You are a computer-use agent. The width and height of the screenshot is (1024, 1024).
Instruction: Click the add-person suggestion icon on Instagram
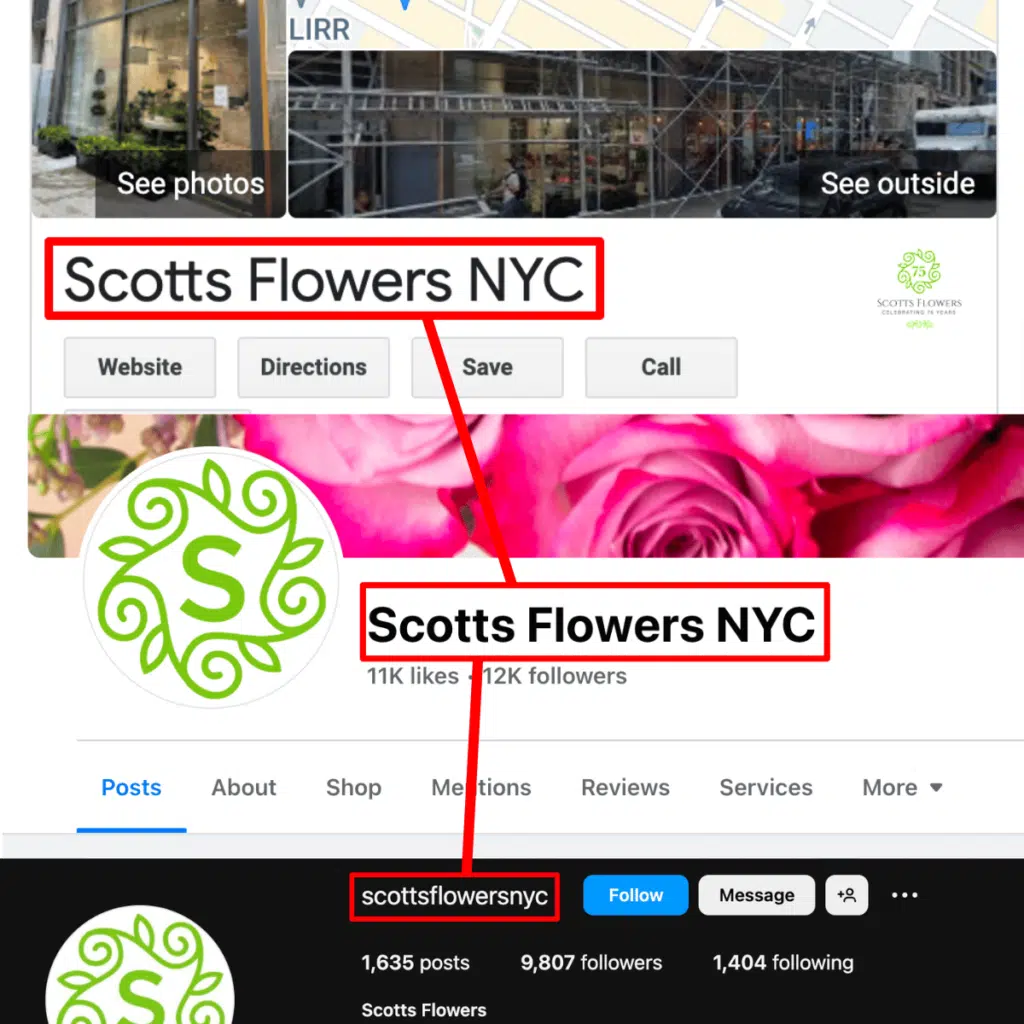point(846,895)
